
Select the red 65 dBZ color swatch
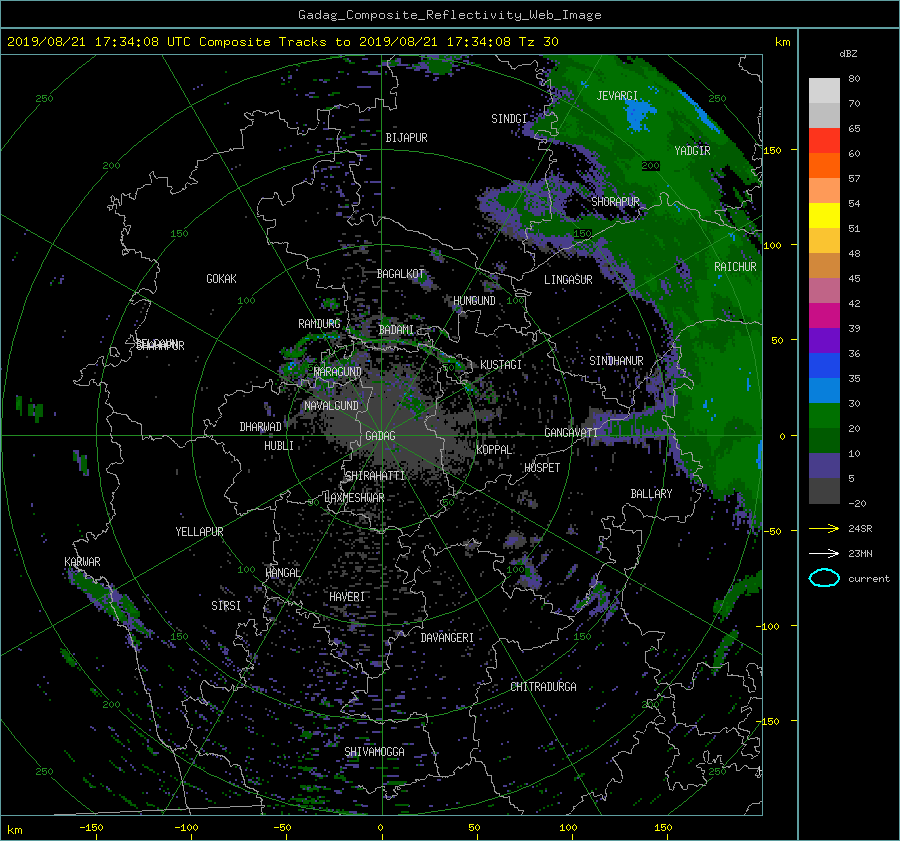824,140
